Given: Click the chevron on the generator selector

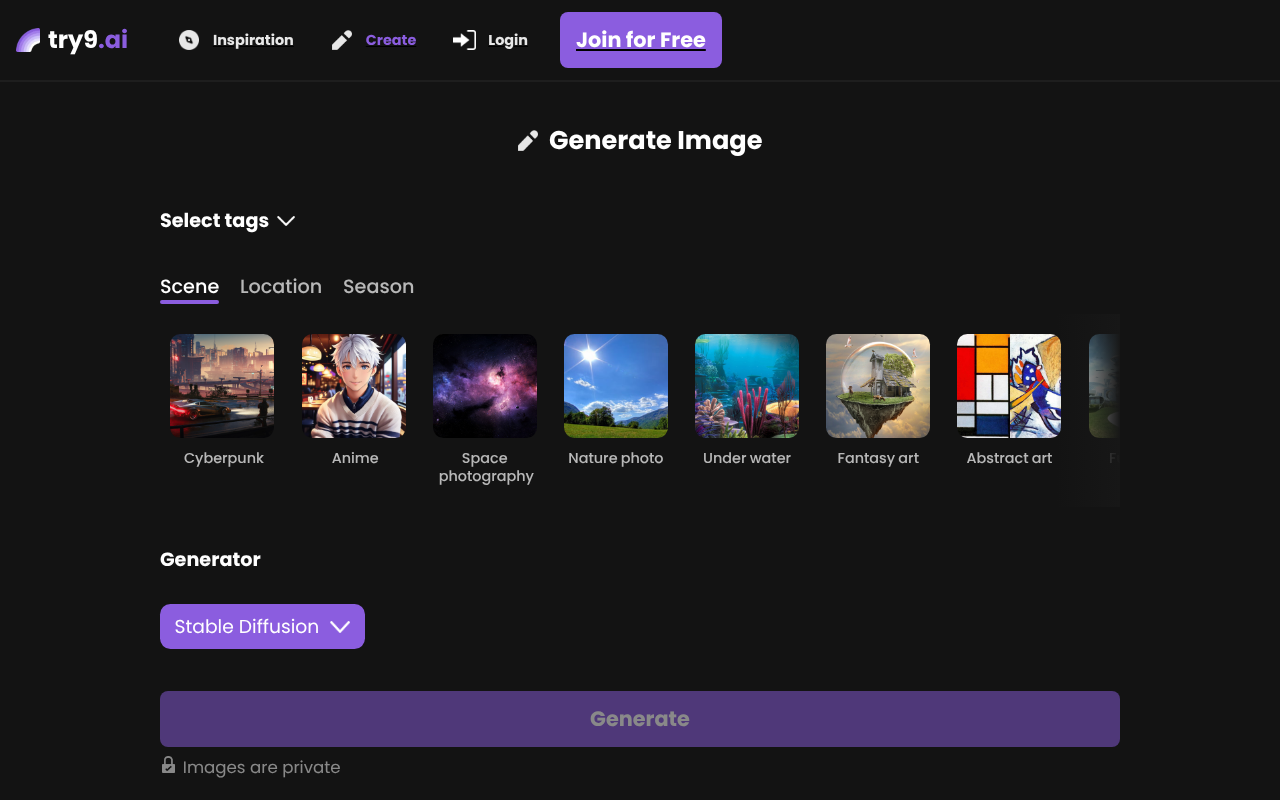Looking at the screenshot, I should tap(340, 627).
